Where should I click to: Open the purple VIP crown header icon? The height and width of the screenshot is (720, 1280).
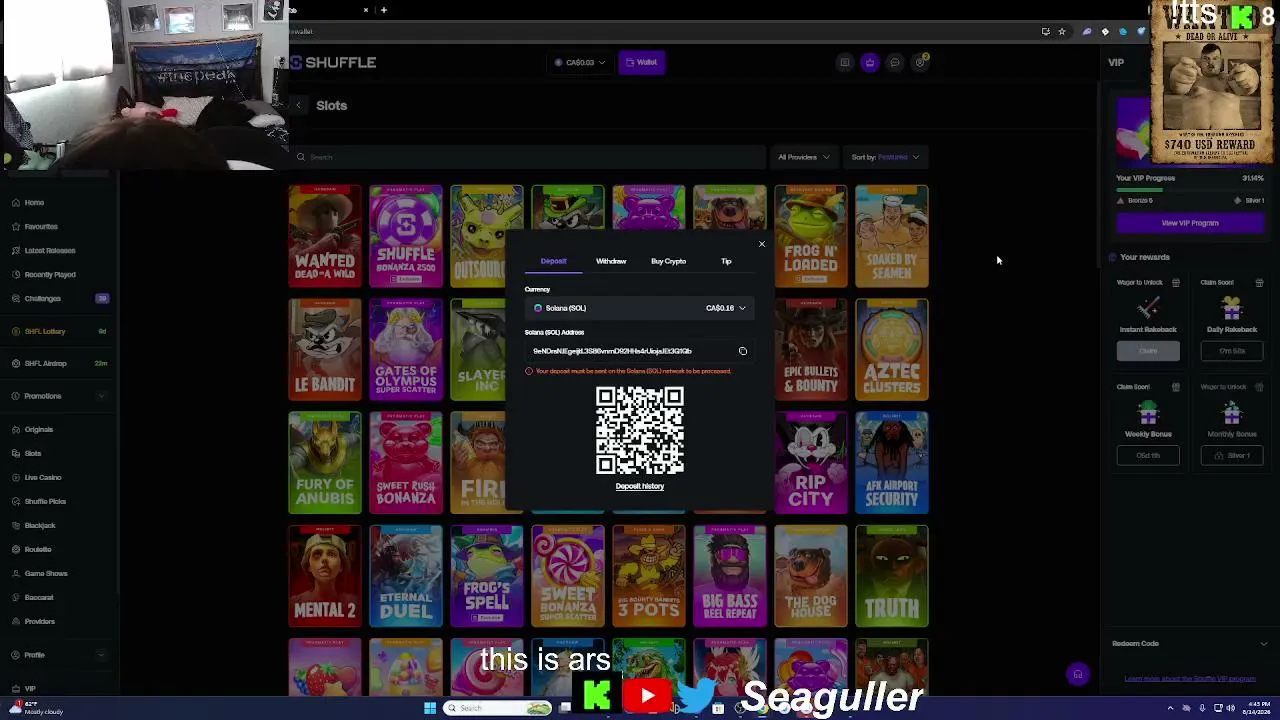pyautogui.click(x=870, y=63)
